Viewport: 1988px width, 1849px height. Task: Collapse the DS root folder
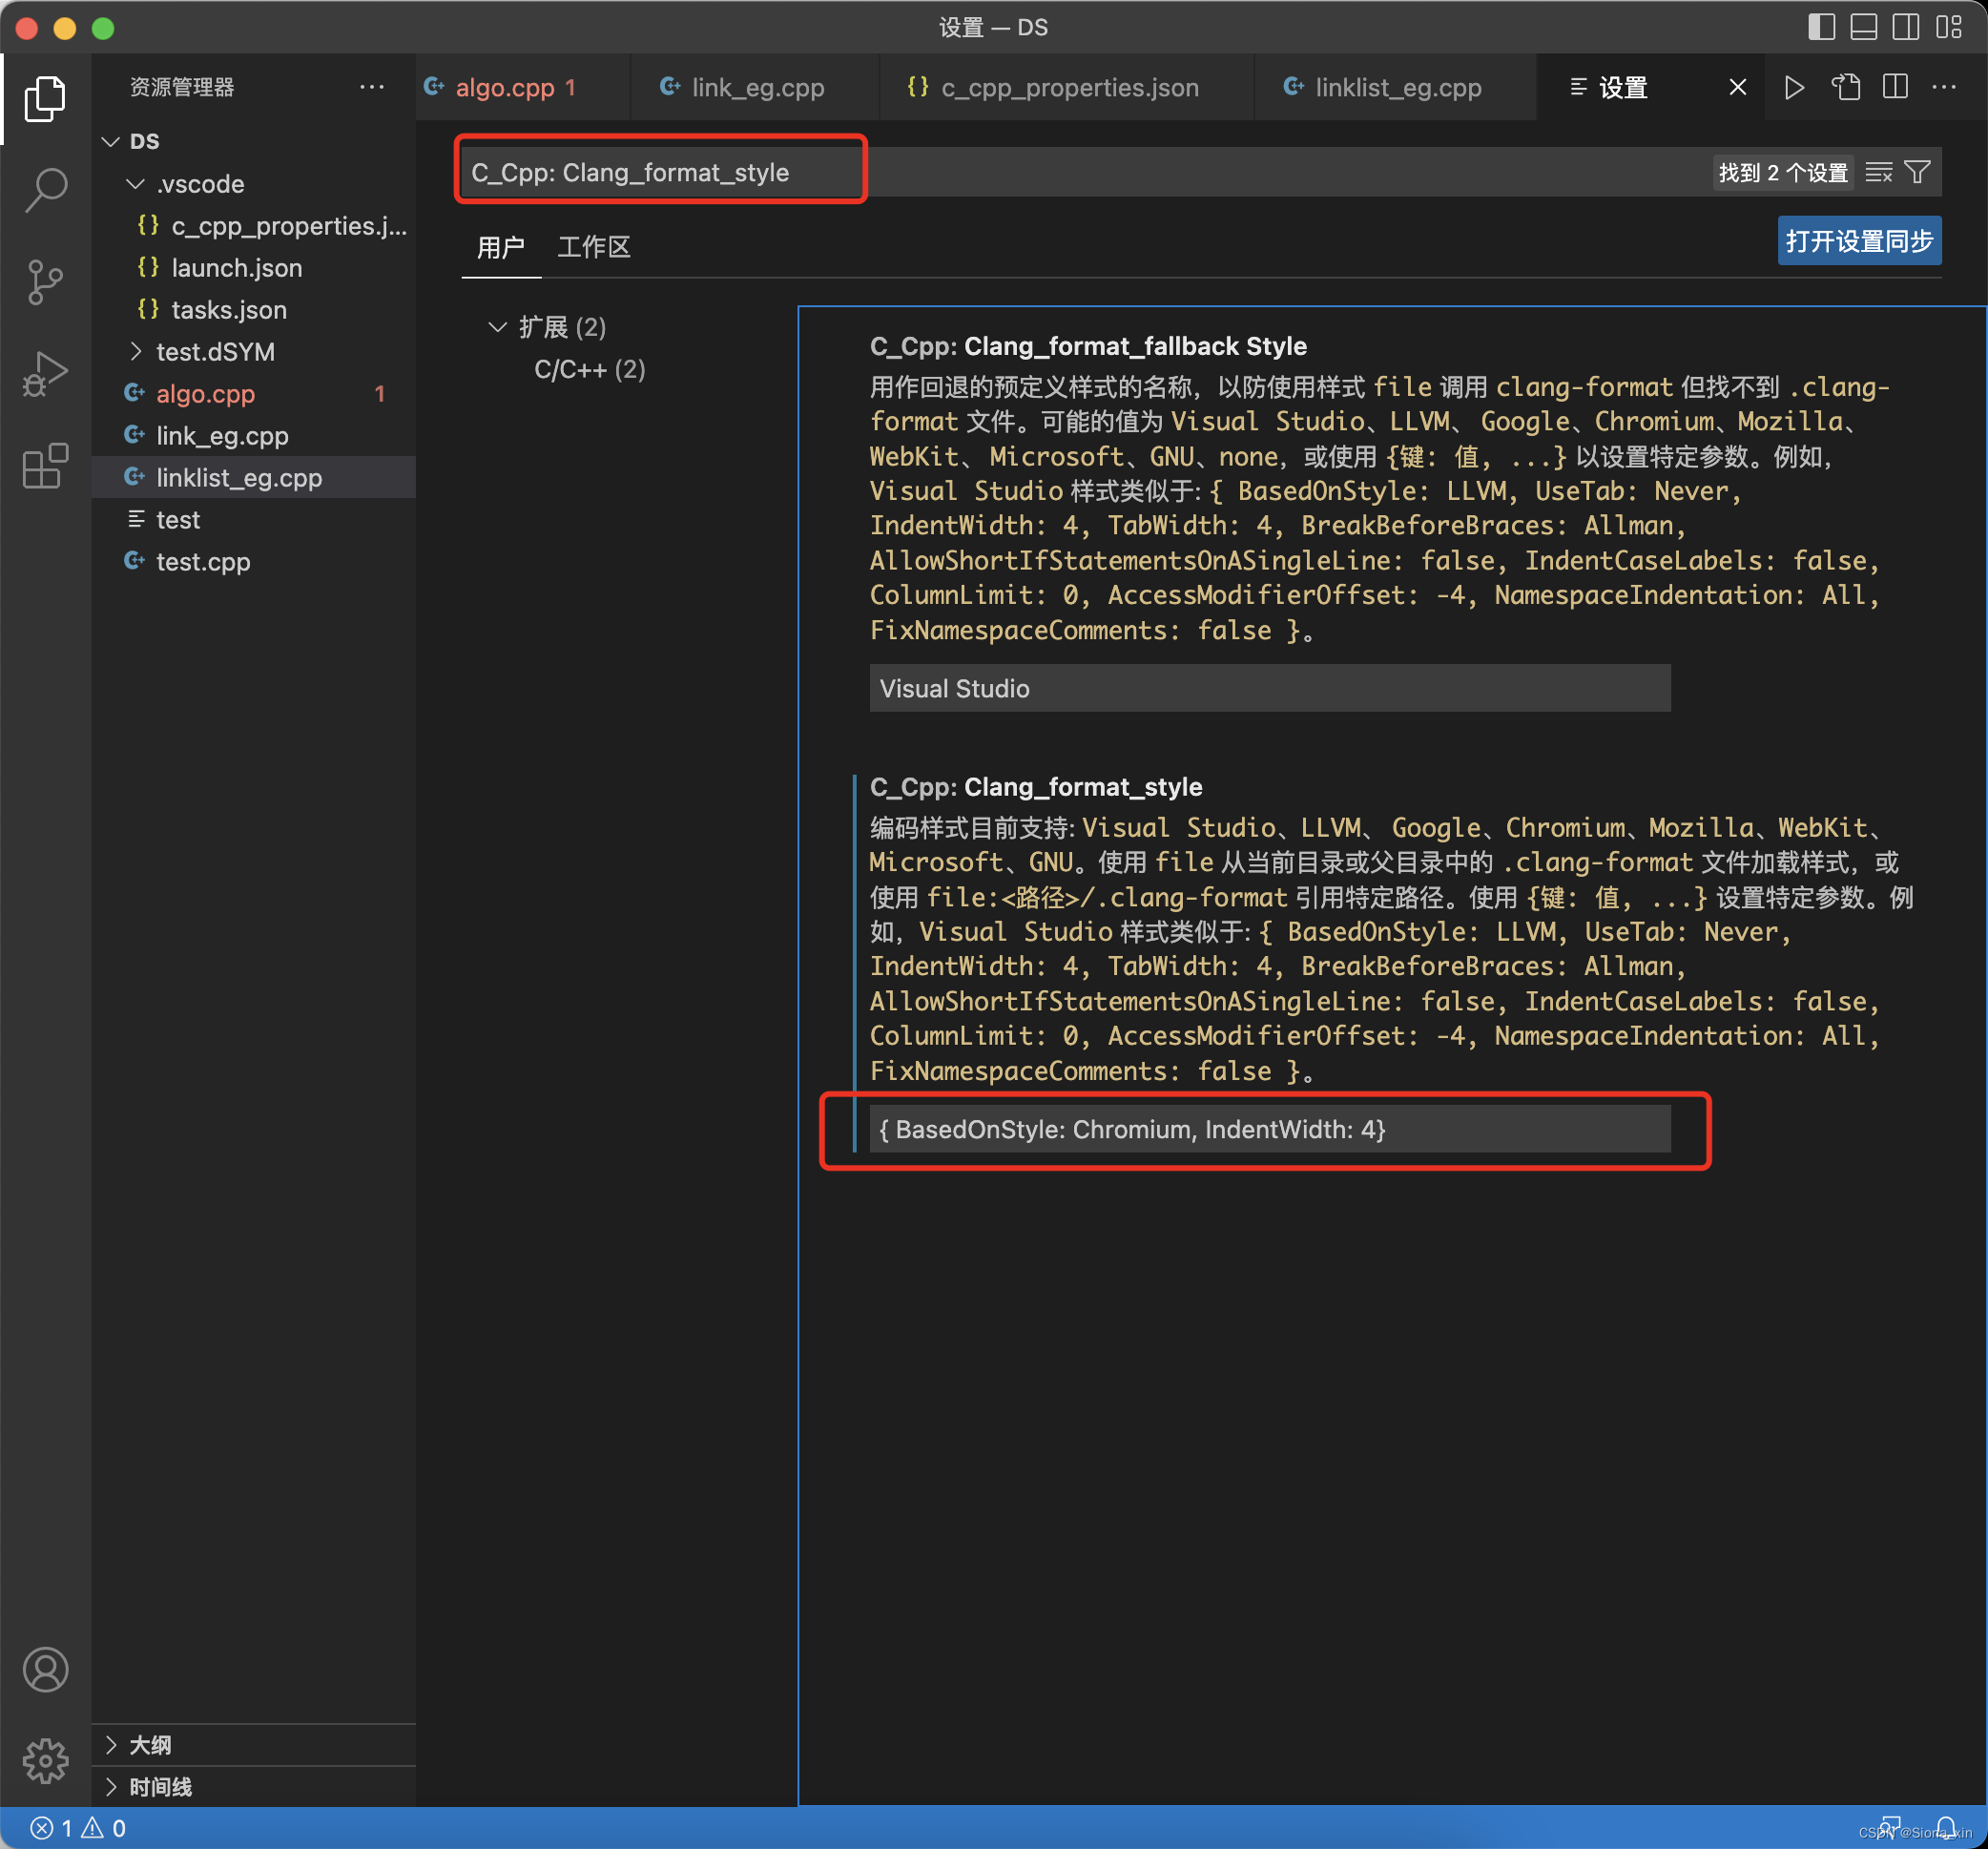111,141
